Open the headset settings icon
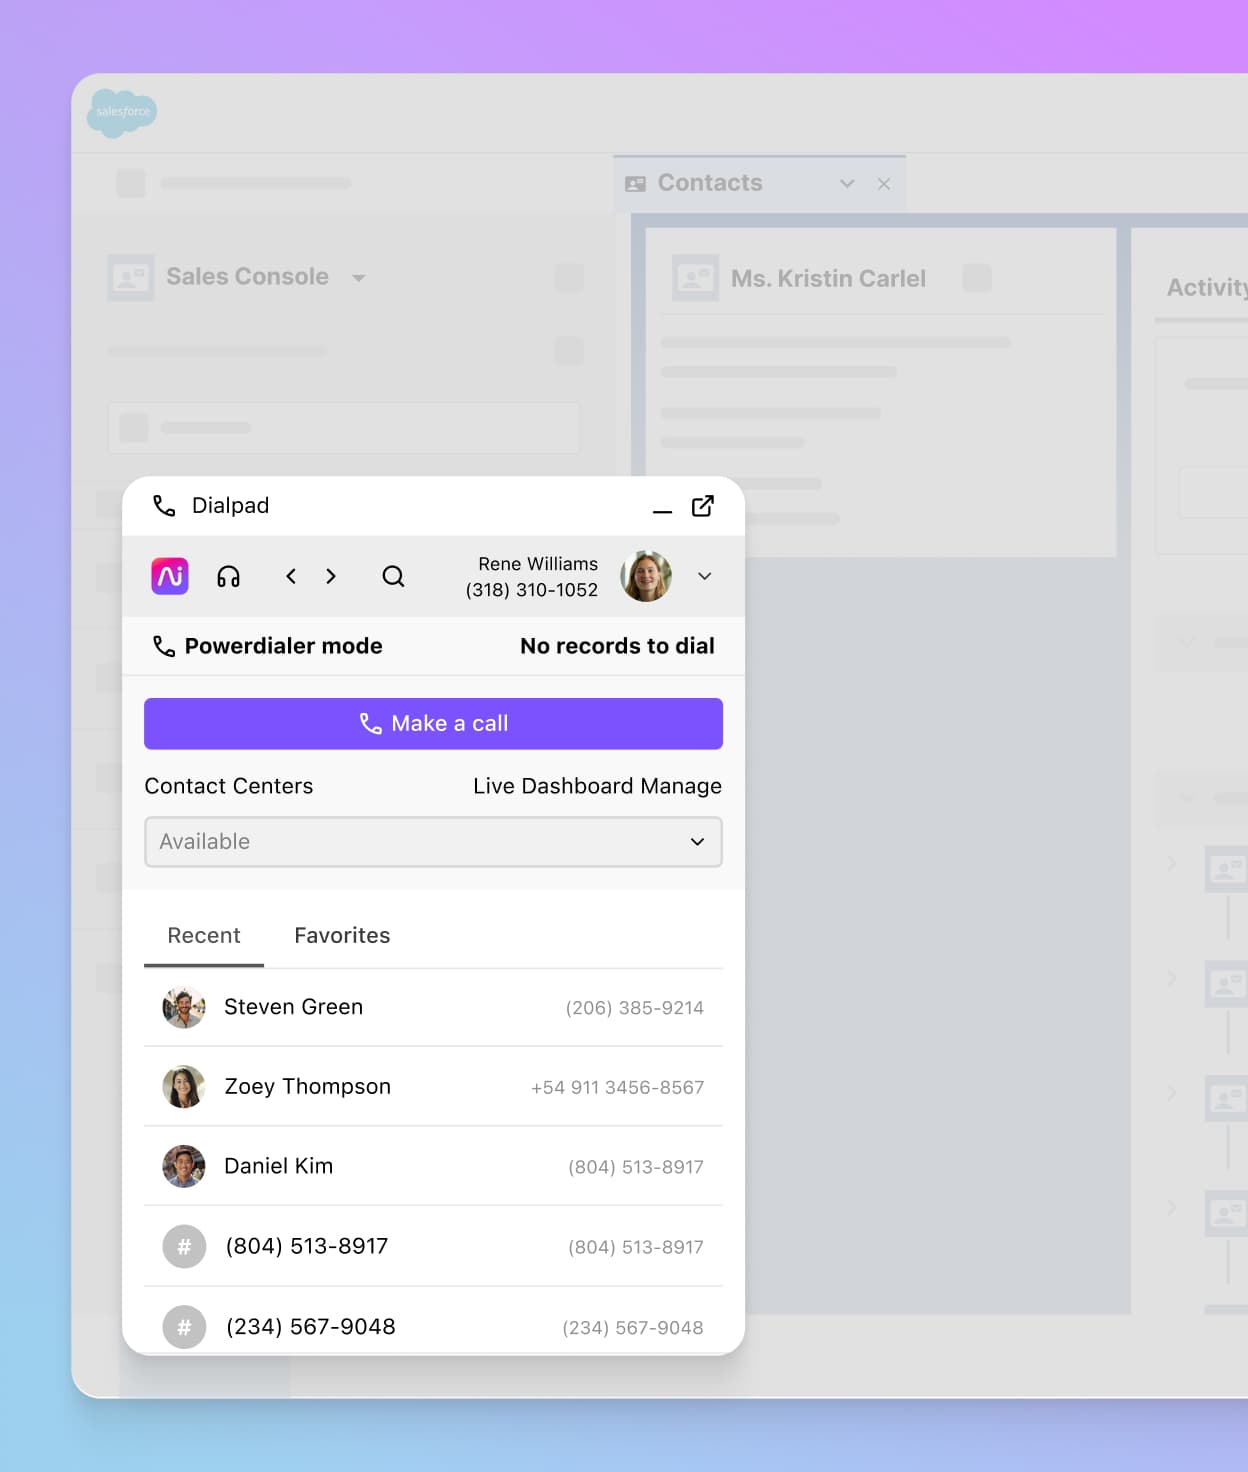The width and height of the screenshot is (1248, 1472). point(228,576)
